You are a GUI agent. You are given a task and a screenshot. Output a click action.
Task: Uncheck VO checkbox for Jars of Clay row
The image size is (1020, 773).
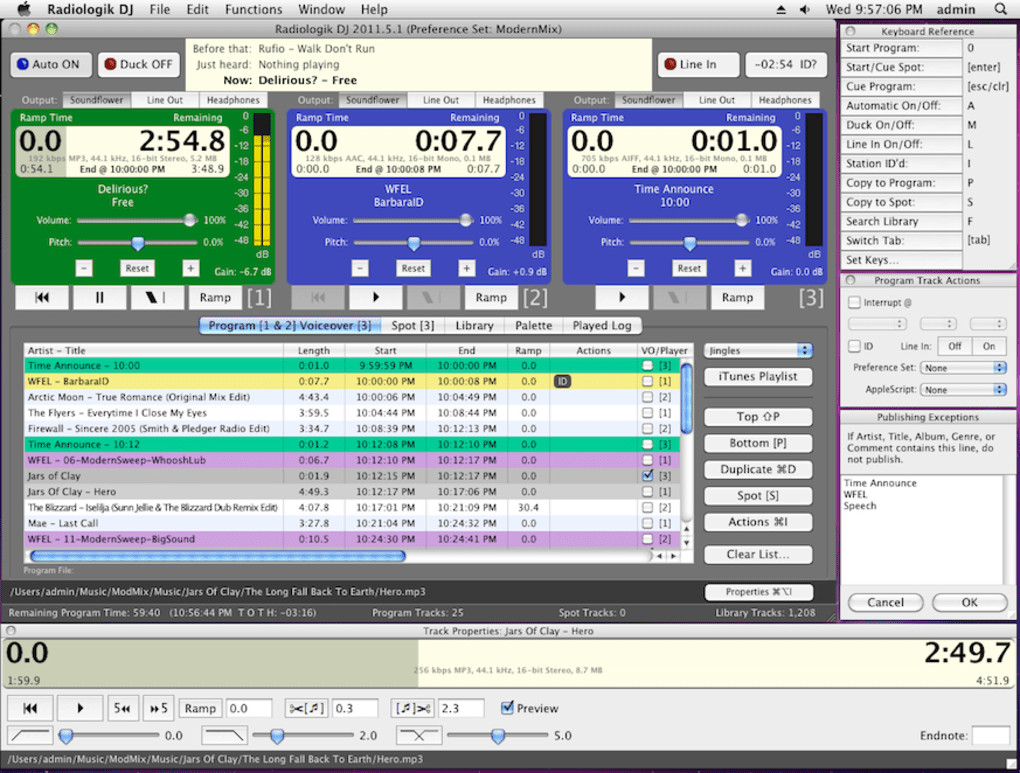click(647, 476)
